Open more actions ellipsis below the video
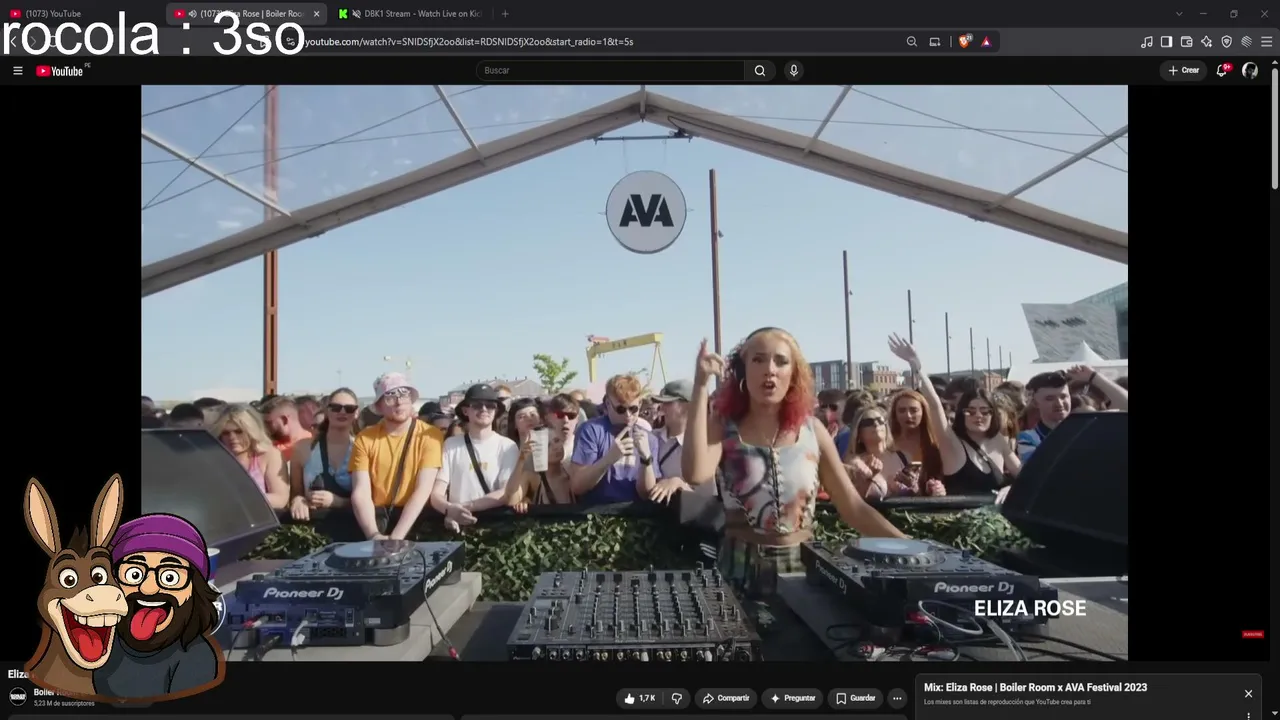The width and height of the screenshot is (1280, 720). coord(897,698)
